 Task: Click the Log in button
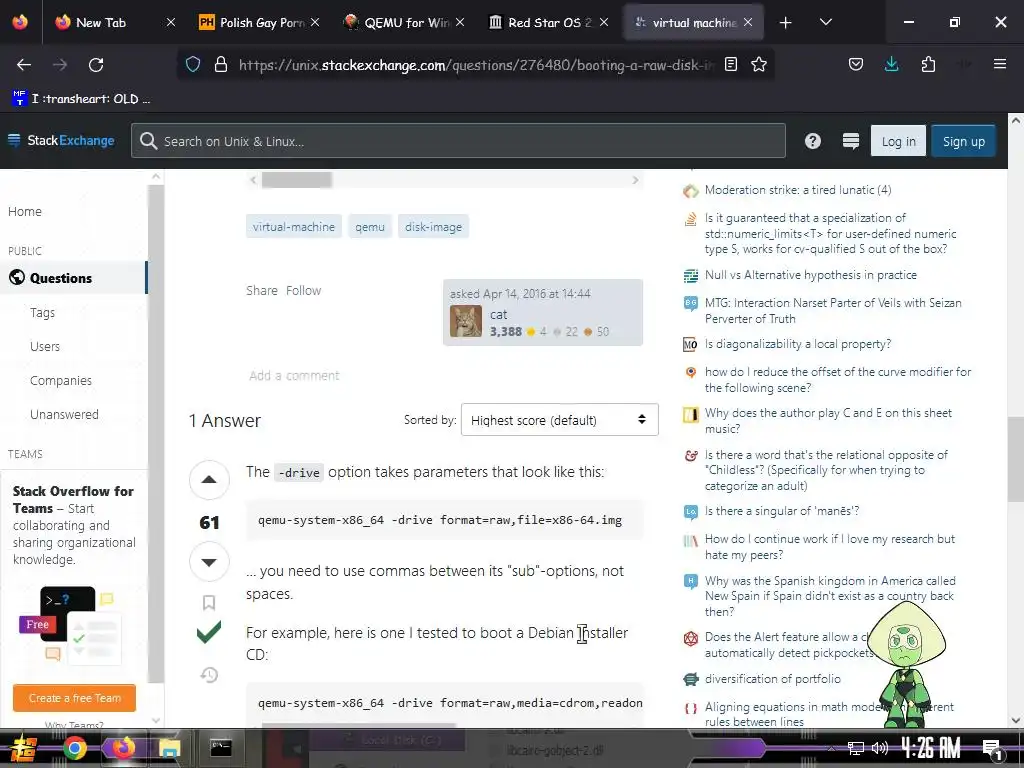[898, 141]
